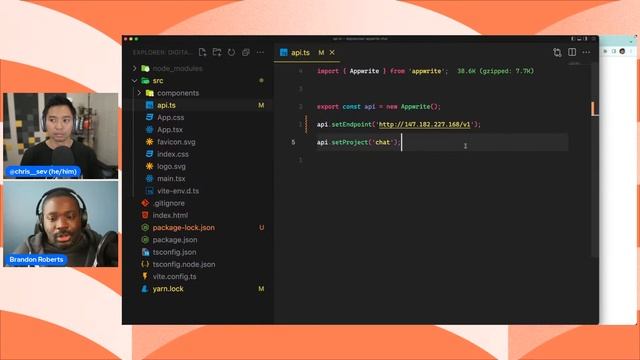Click the tsconfig.node.json braces icon

point(145,264)
